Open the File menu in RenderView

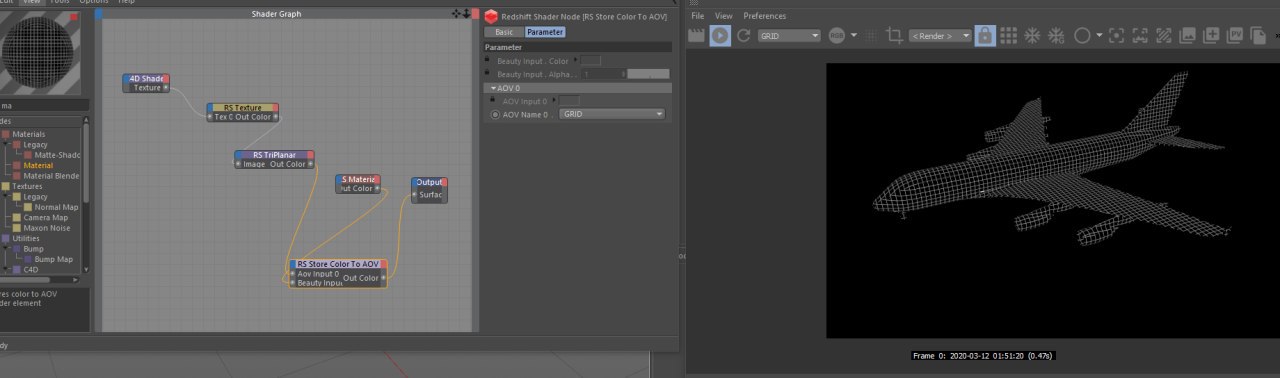pos(697,16)
